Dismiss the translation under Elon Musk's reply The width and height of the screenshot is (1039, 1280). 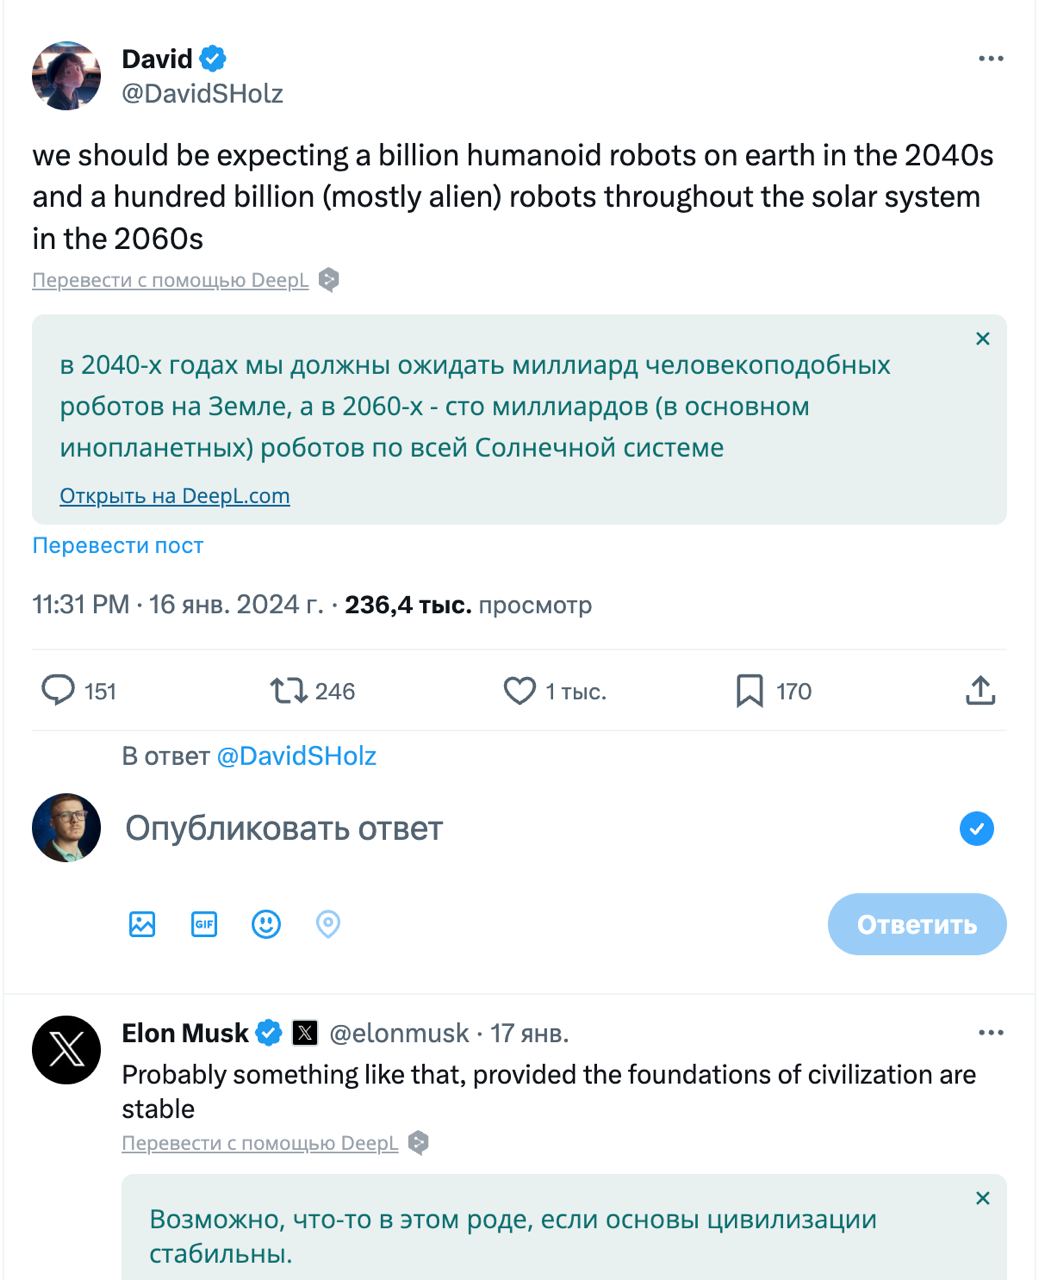pyautogui.click(x=983, y=1198)
